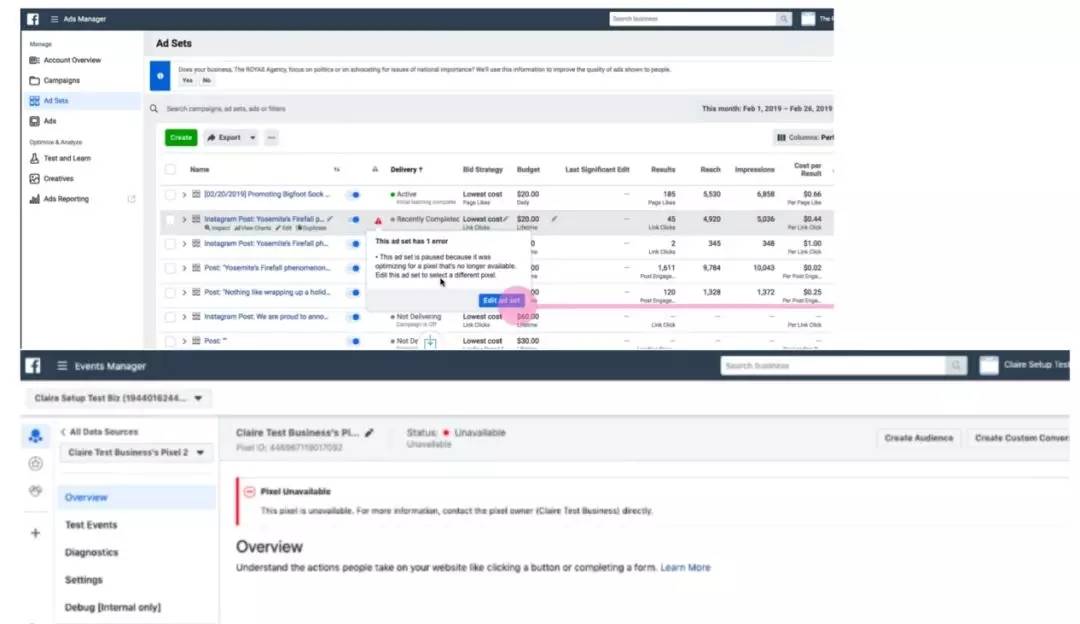
Task: Open the Columns dropdown
Action: pos(803,138)
